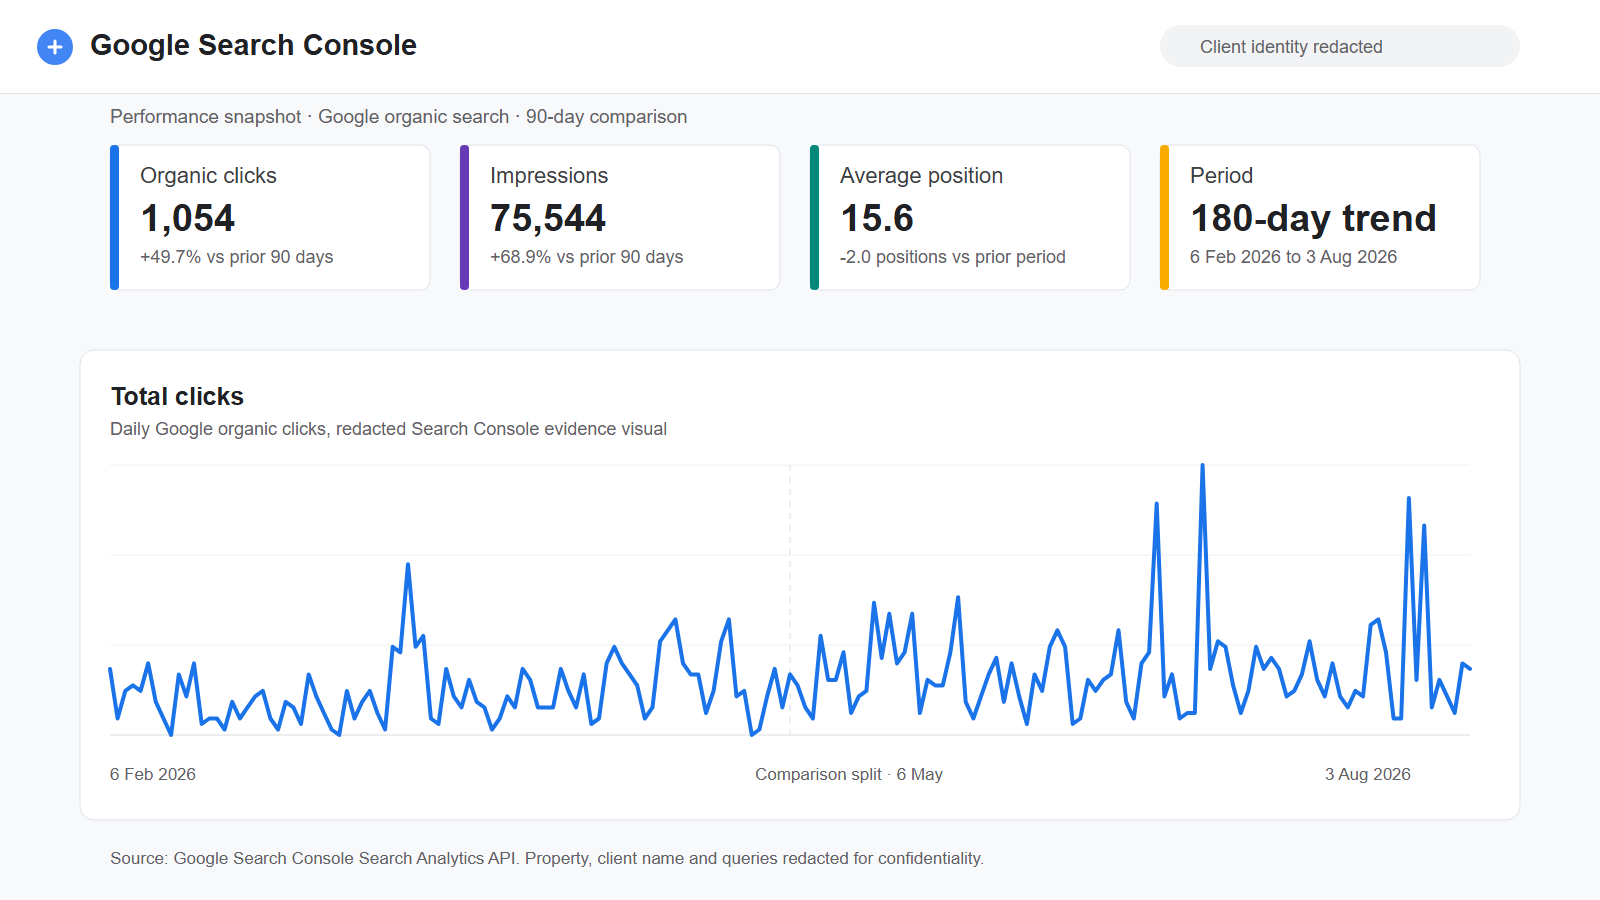
Task: Click the Source footnote text
Action: coord(547,858)
